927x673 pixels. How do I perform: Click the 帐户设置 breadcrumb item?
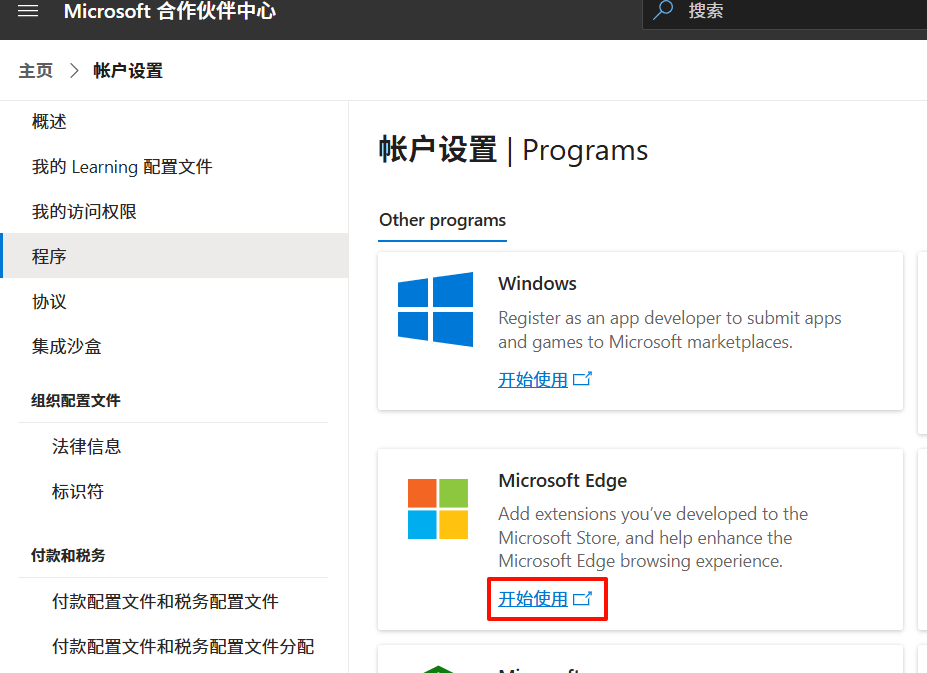point(128,71)
